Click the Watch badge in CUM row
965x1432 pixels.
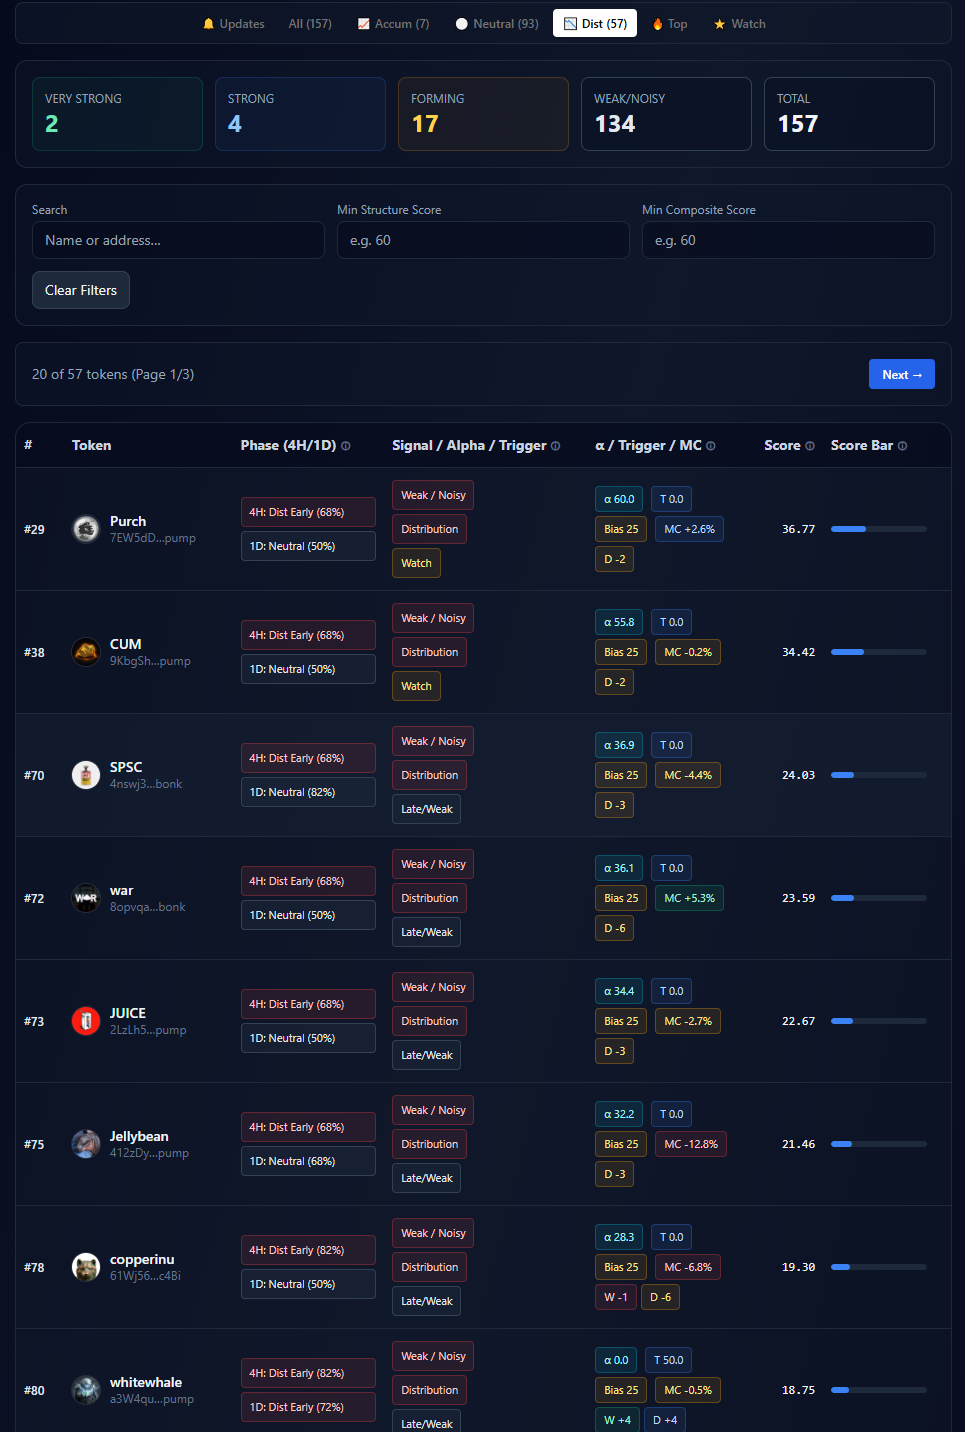(416, 686)
